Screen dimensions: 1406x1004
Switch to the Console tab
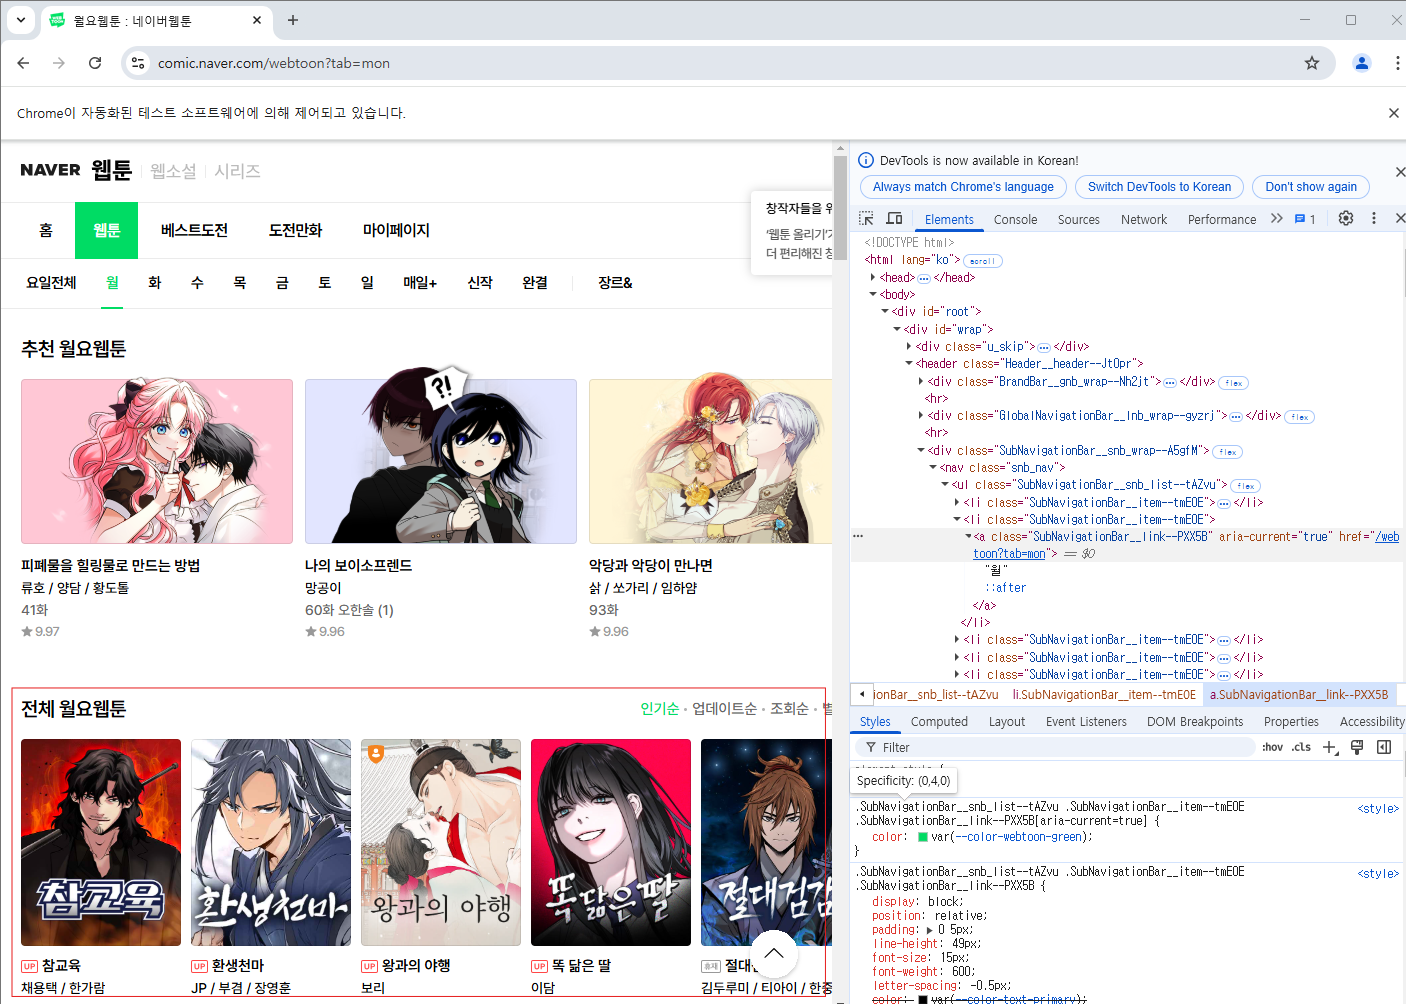tap(1015, 219)
